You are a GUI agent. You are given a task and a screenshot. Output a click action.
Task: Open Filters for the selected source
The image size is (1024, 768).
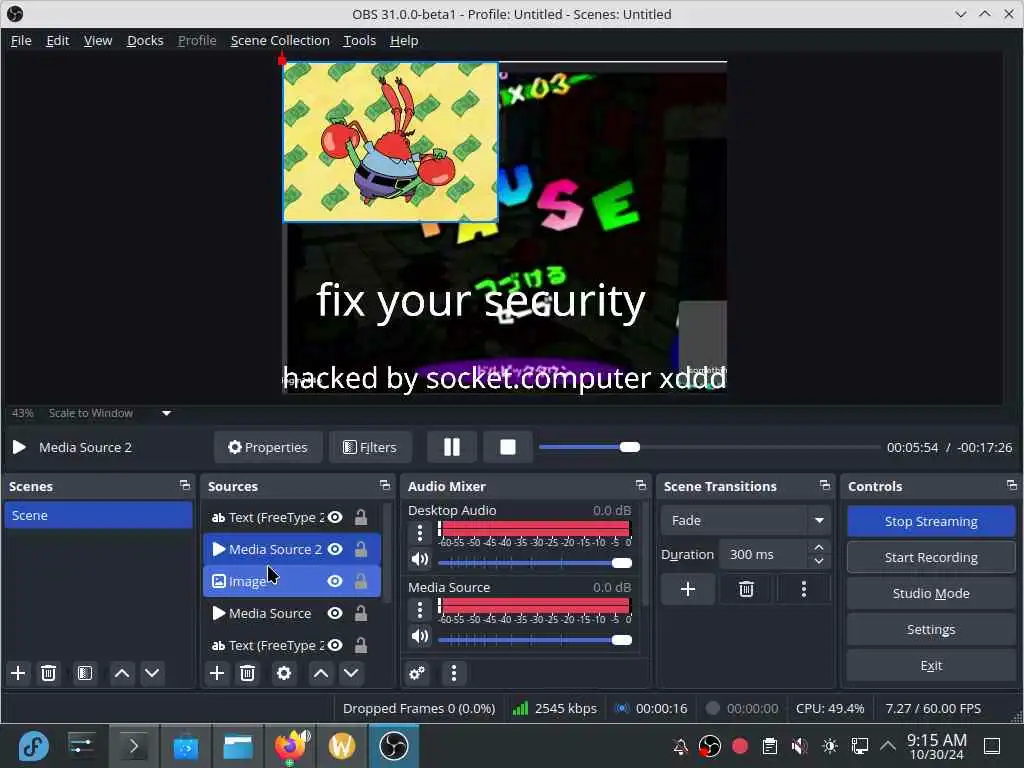click(x=370, y=447)
